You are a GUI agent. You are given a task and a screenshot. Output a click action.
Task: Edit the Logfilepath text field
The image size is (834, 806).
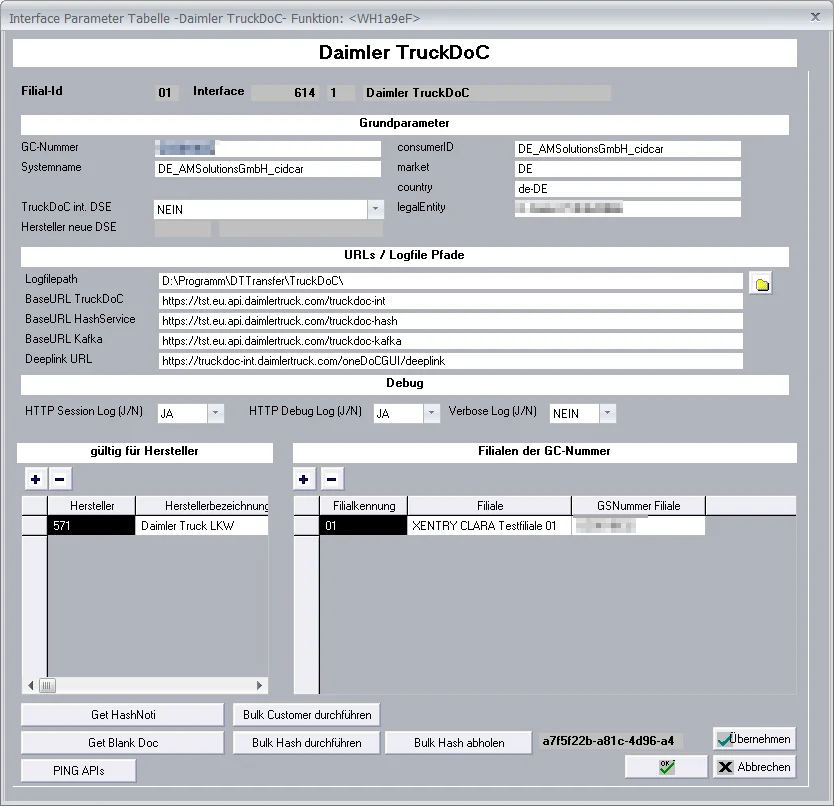point(451,281)
